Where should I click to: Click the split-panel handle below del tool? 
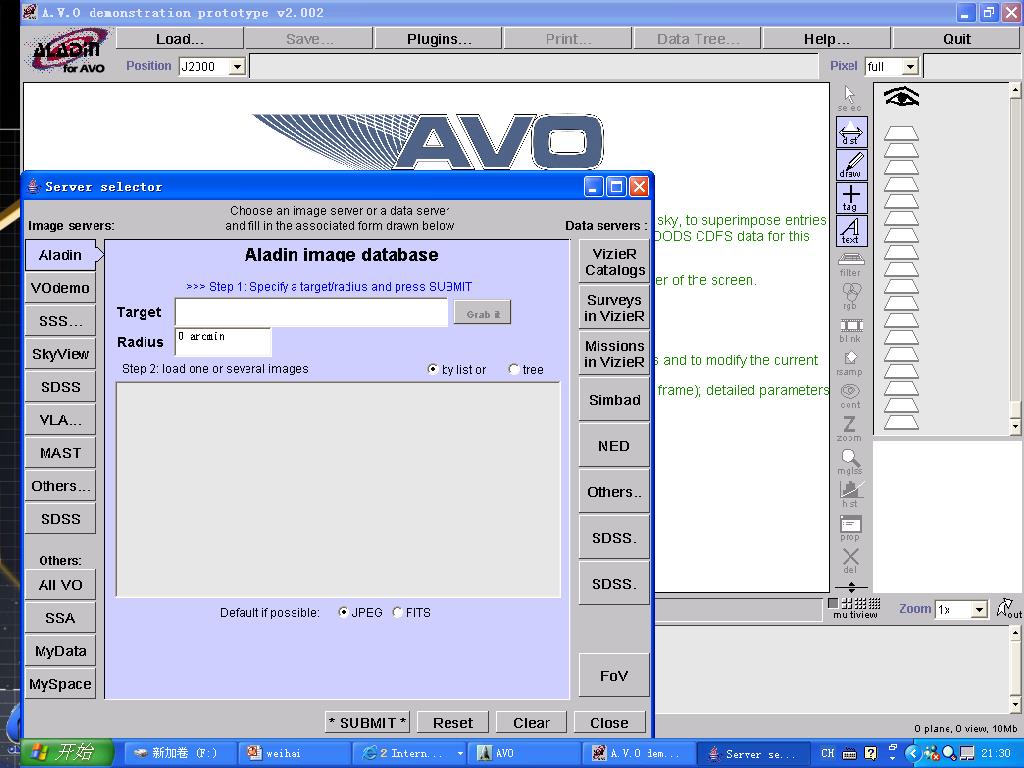point(852,587)
